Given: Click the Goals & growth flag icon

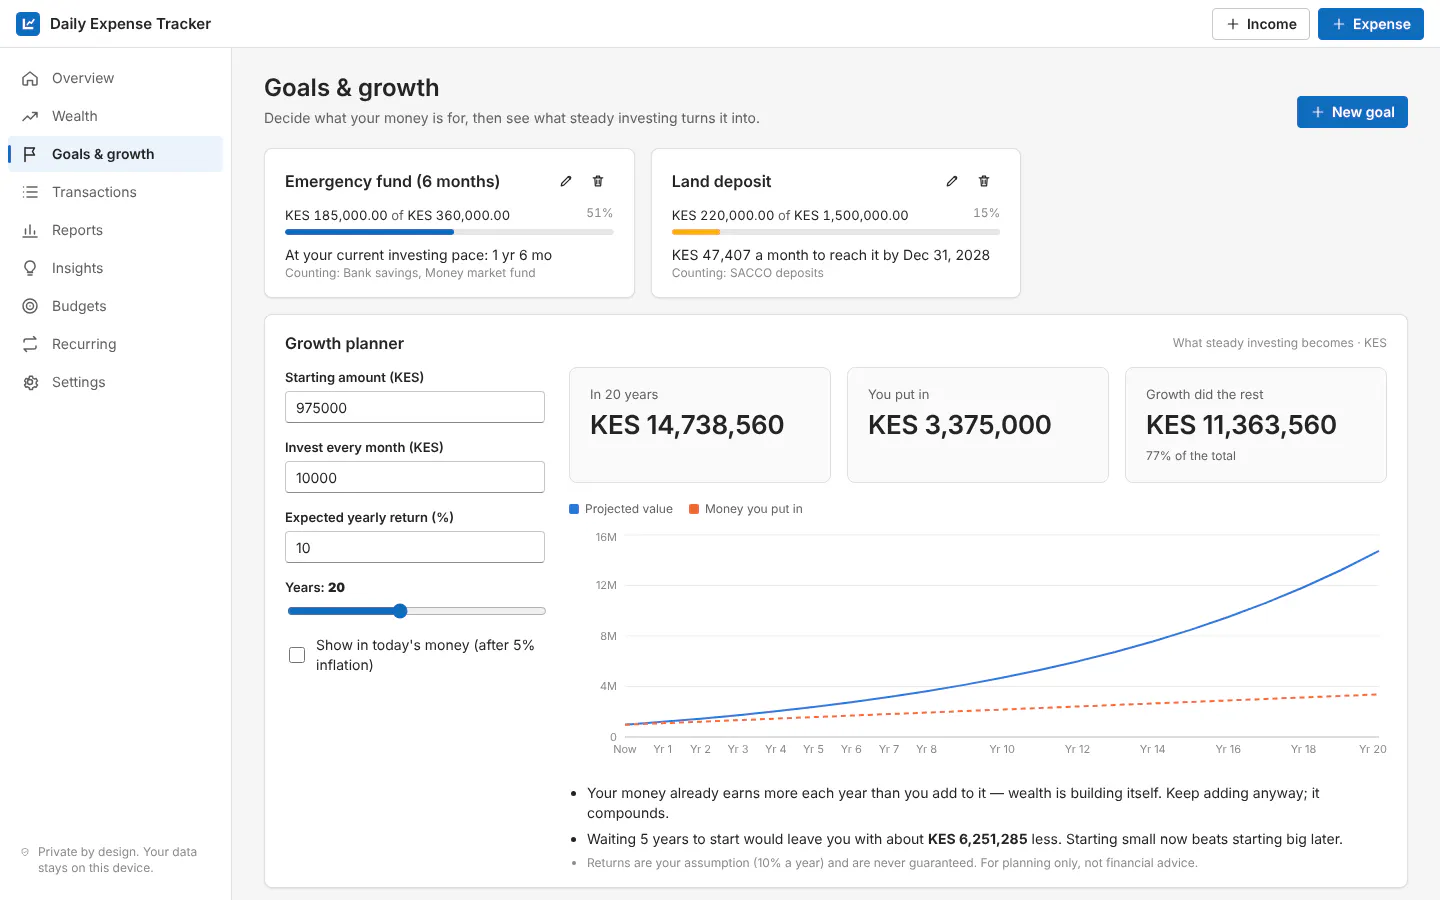Looking at the screenshot, I should (x=30, y=154).
